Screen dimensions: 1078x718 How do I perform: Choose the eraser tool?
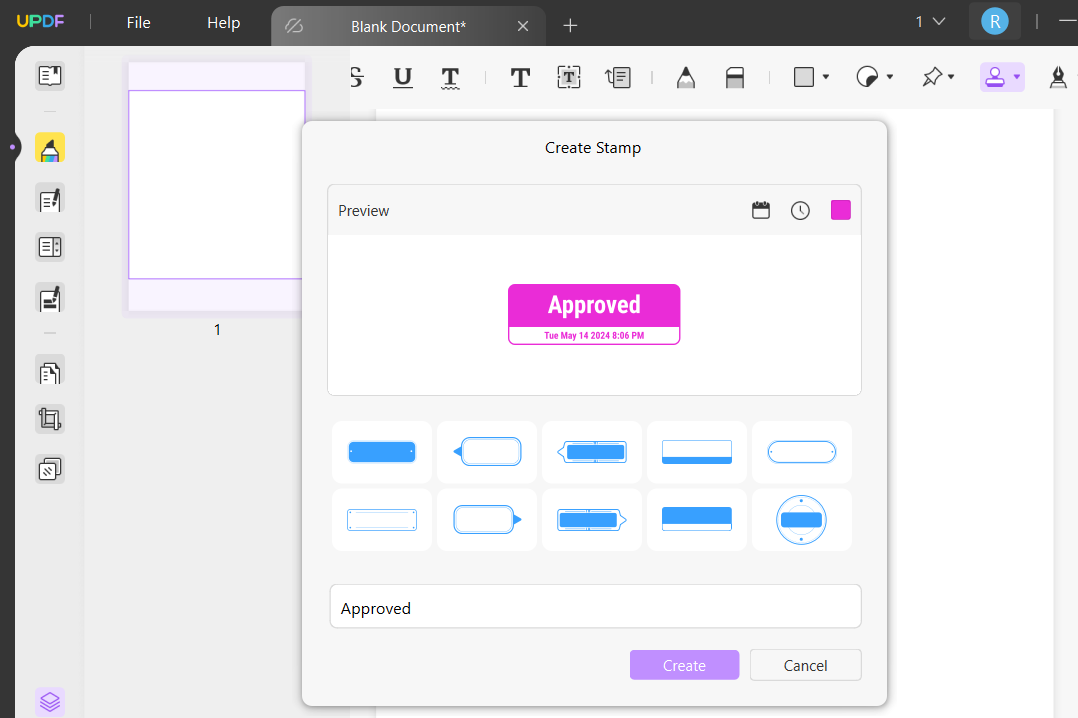tap(735, 76)
